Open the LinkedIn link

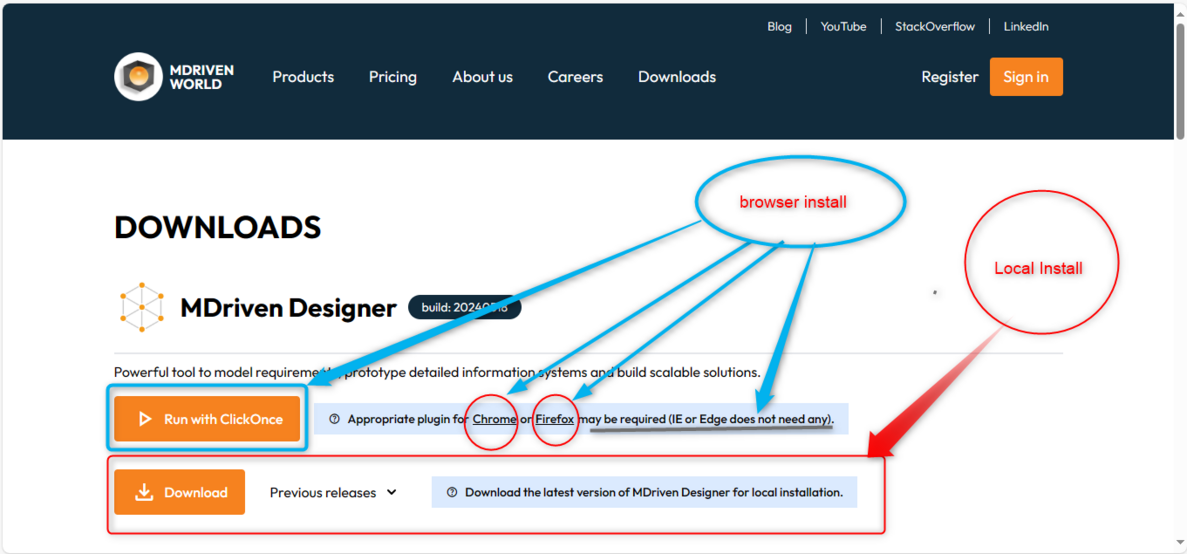pos(1026,26)
